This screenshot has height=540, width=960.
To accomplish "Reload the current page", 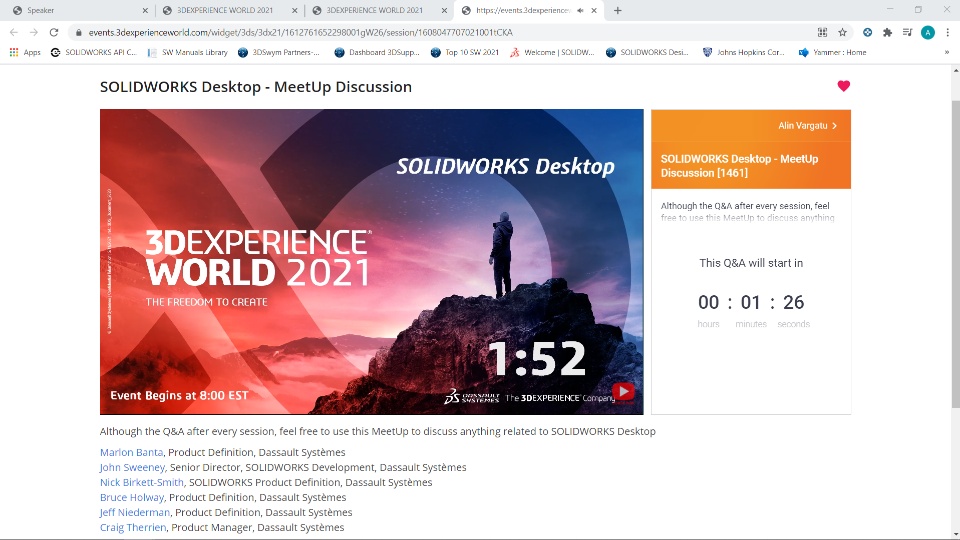I will click(x=54, y=32).
